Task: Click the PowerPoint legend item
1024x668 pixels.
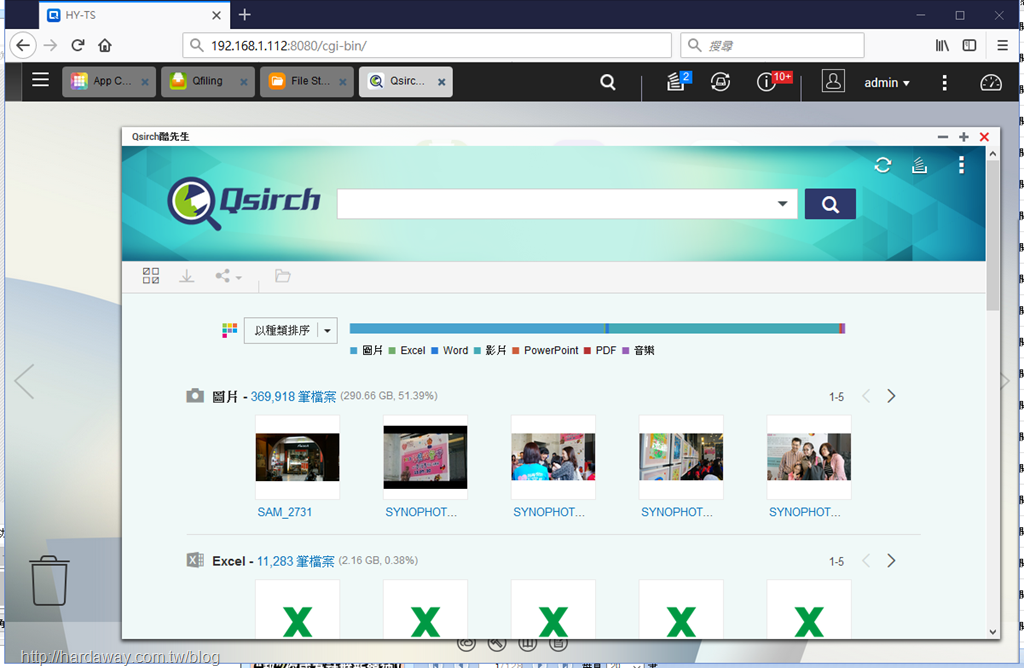Action: (x=545, y=351)
